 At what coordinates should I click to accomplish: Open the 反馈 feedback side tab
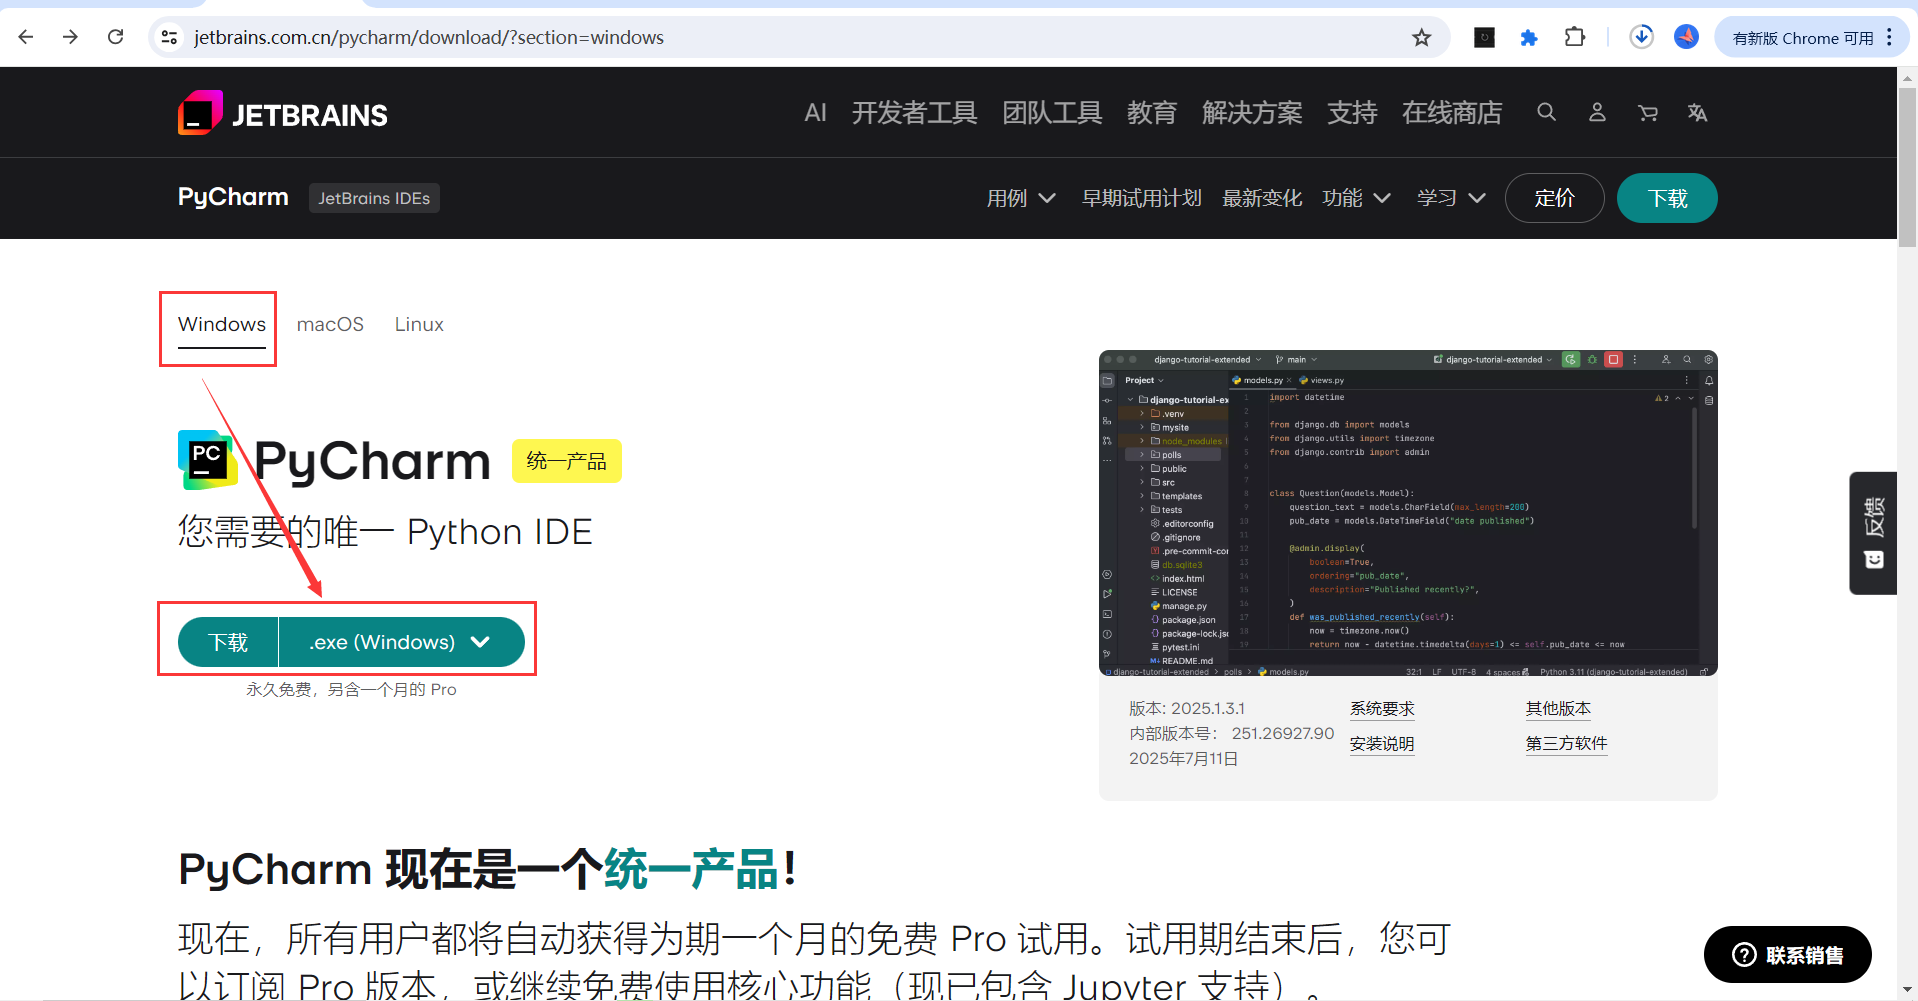pyautogui.click(x=1874, y=532)
